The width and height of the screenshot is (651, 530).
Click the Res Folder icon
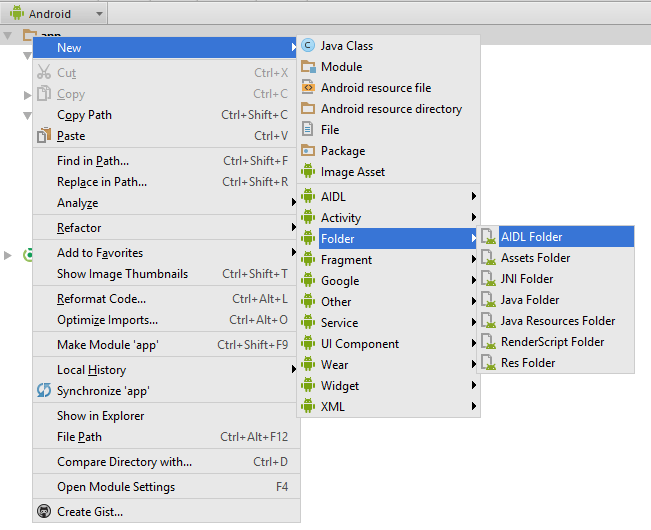coord(488,363)
